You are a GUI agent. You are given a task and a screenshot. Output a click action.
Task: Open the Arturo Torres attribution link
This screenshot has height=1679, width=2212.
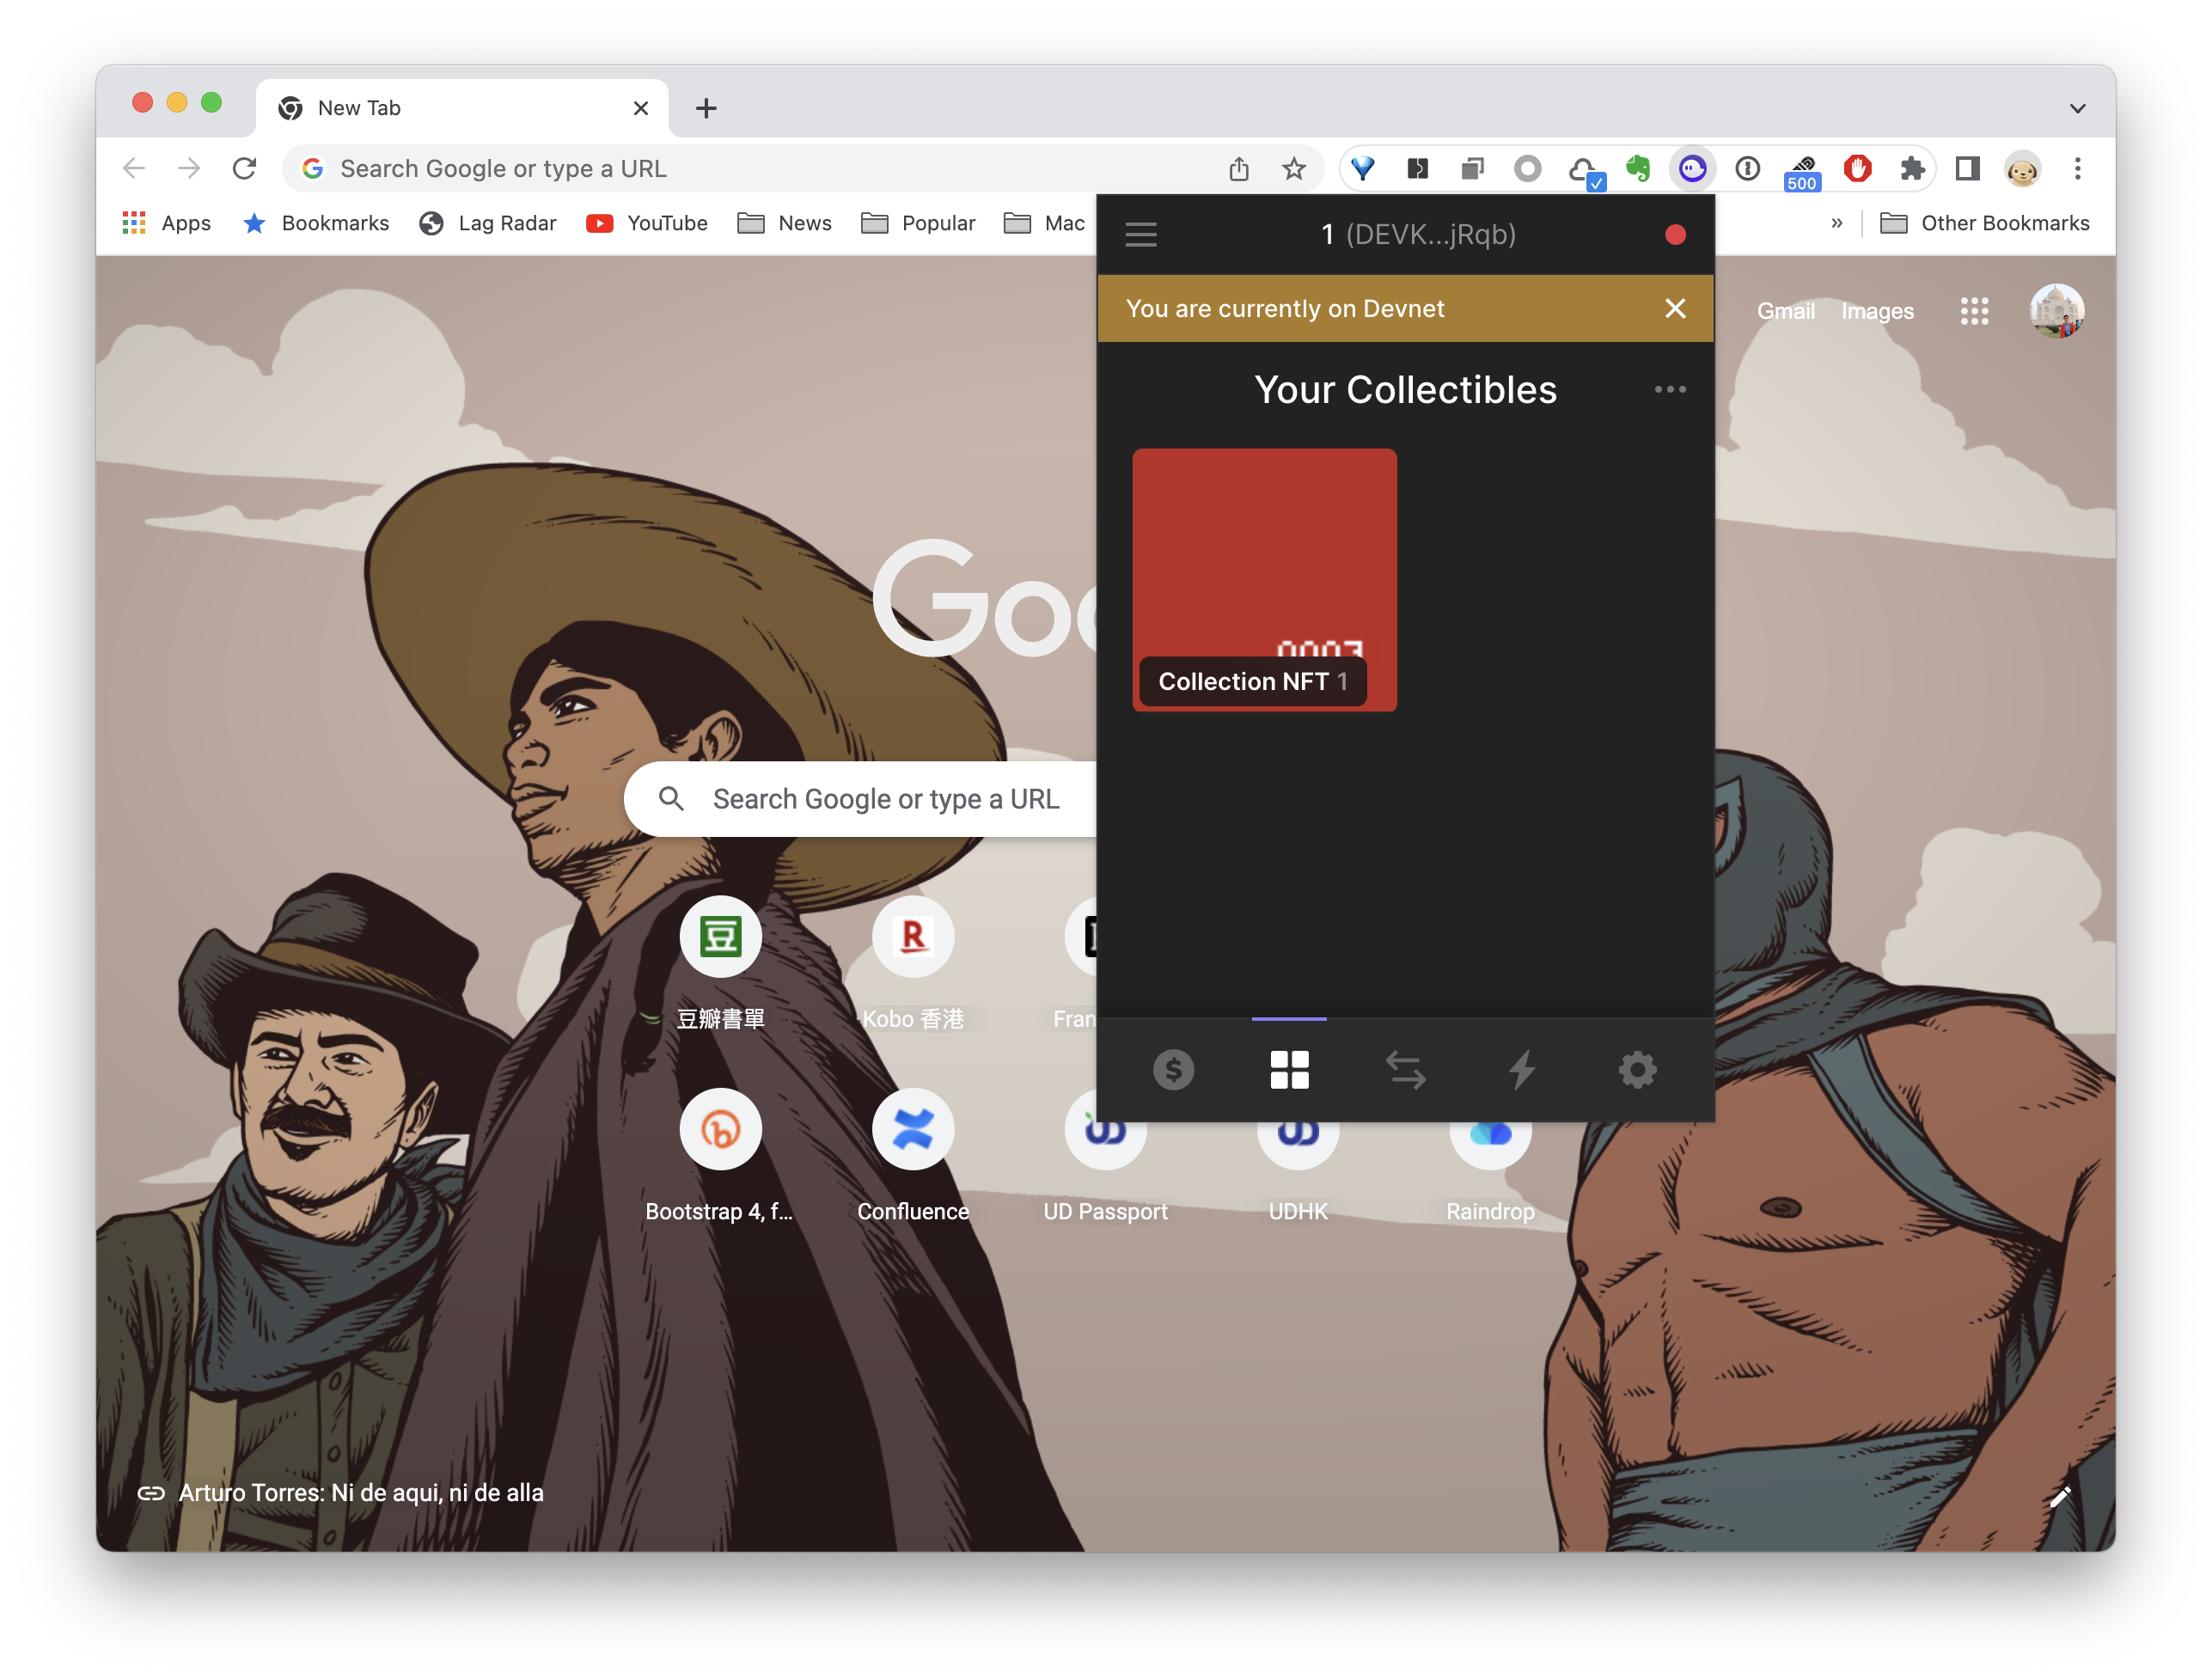pyautogui.click(x=360, y=1492)
